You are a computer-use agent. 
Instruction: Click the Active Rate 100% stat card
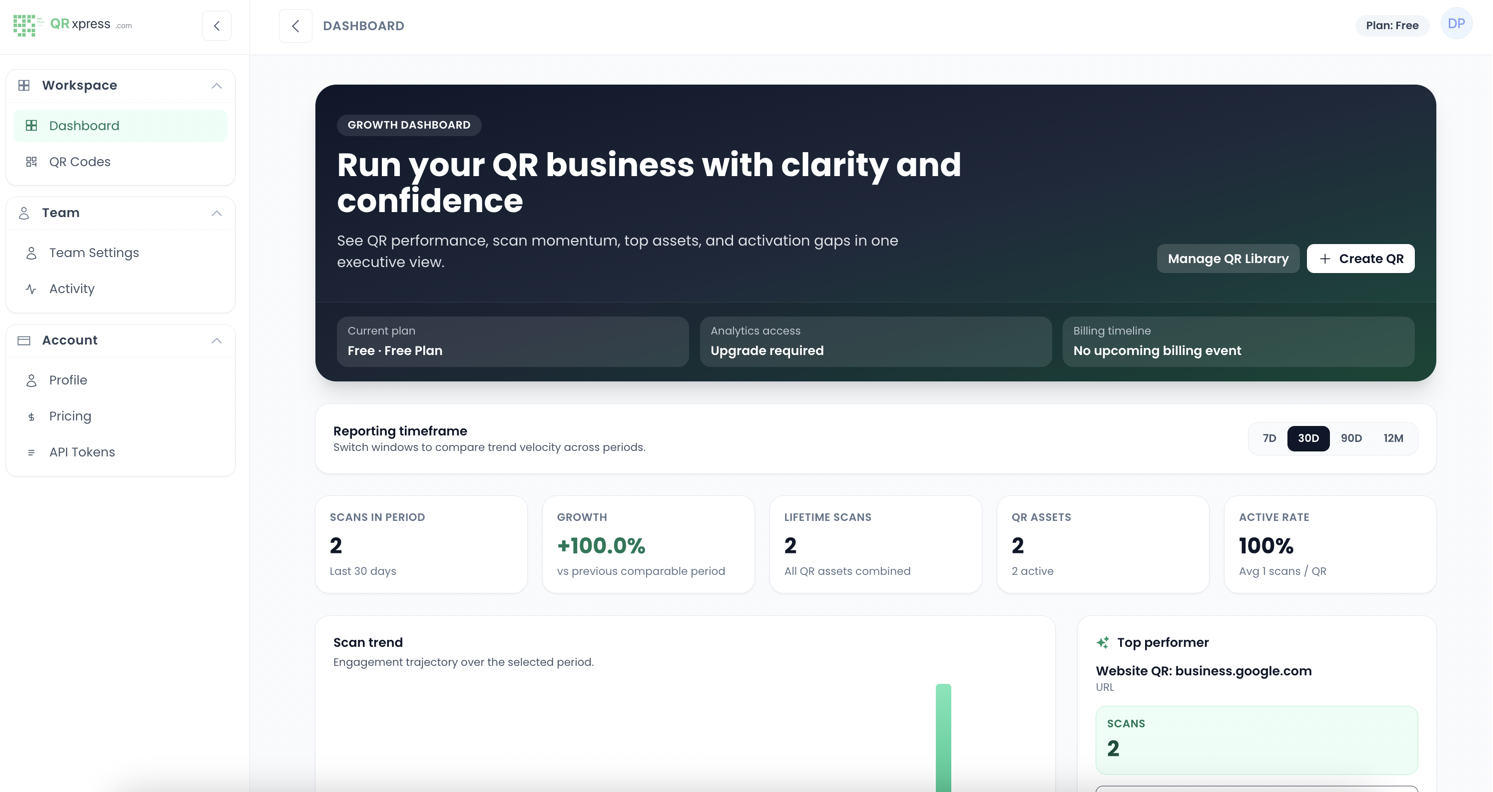[x=1330, y=545]
